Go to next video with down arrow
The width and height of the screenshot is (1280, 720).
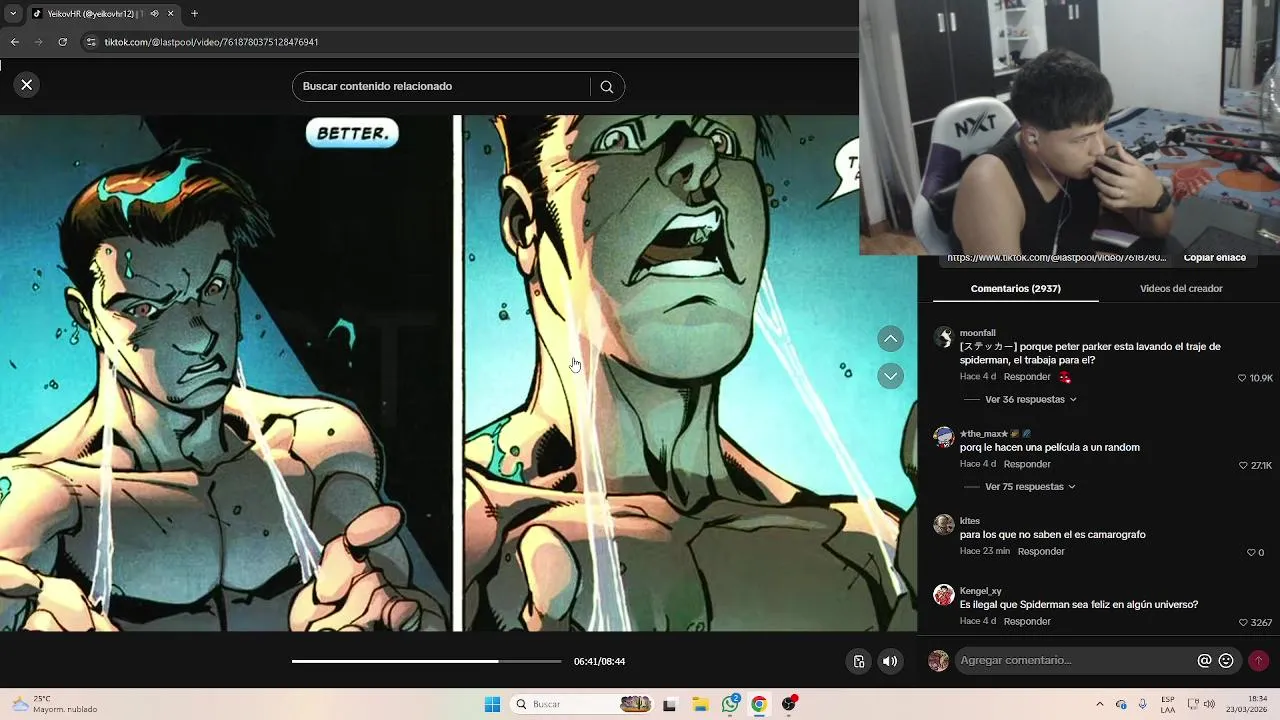[x=890, y=376]
